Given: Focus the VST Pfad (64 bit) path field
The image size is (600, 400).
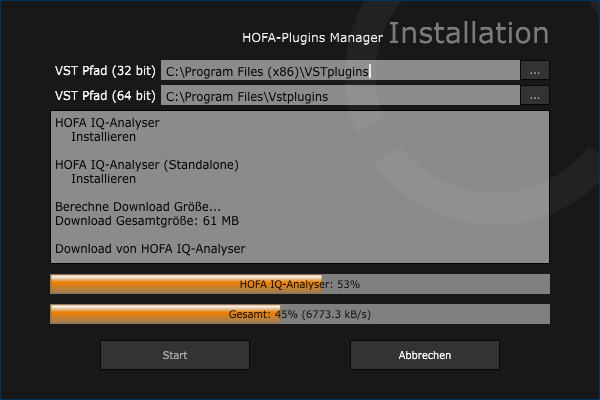Looking at the screenshot, I should click(x=340, y=96).
